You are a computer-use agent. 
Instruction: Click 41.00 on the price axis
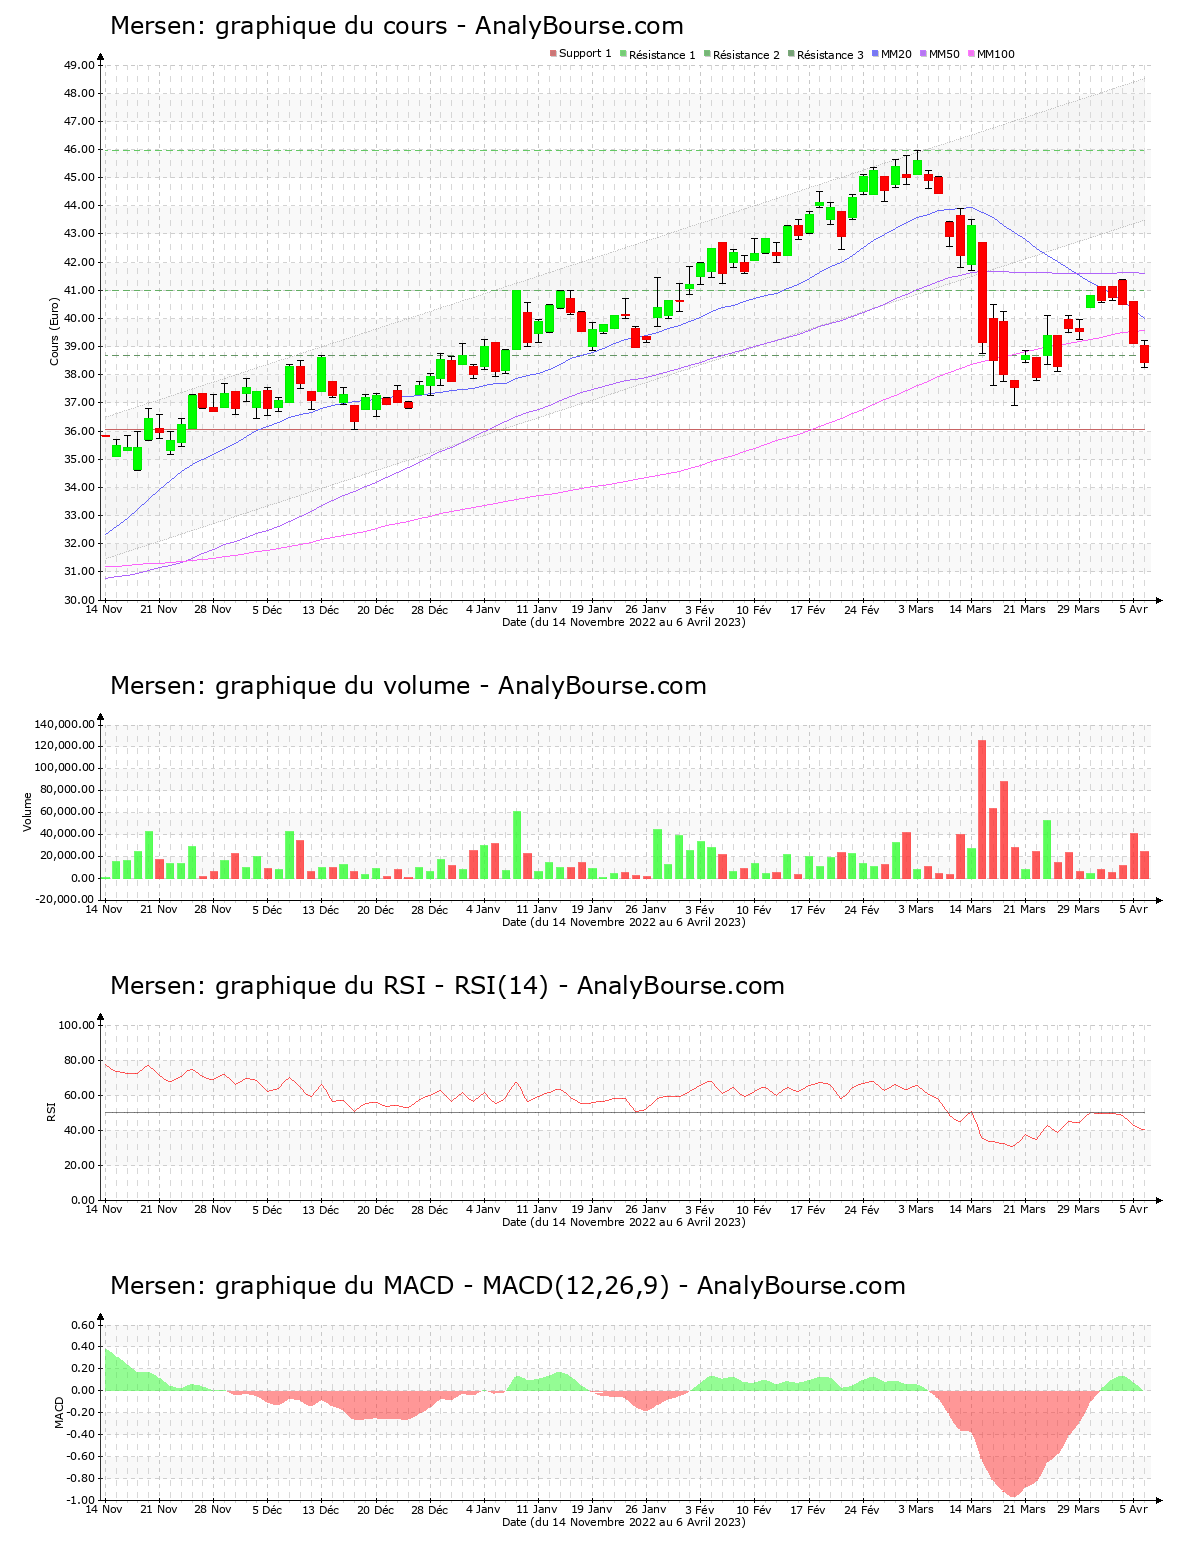[x=79, y=290]
